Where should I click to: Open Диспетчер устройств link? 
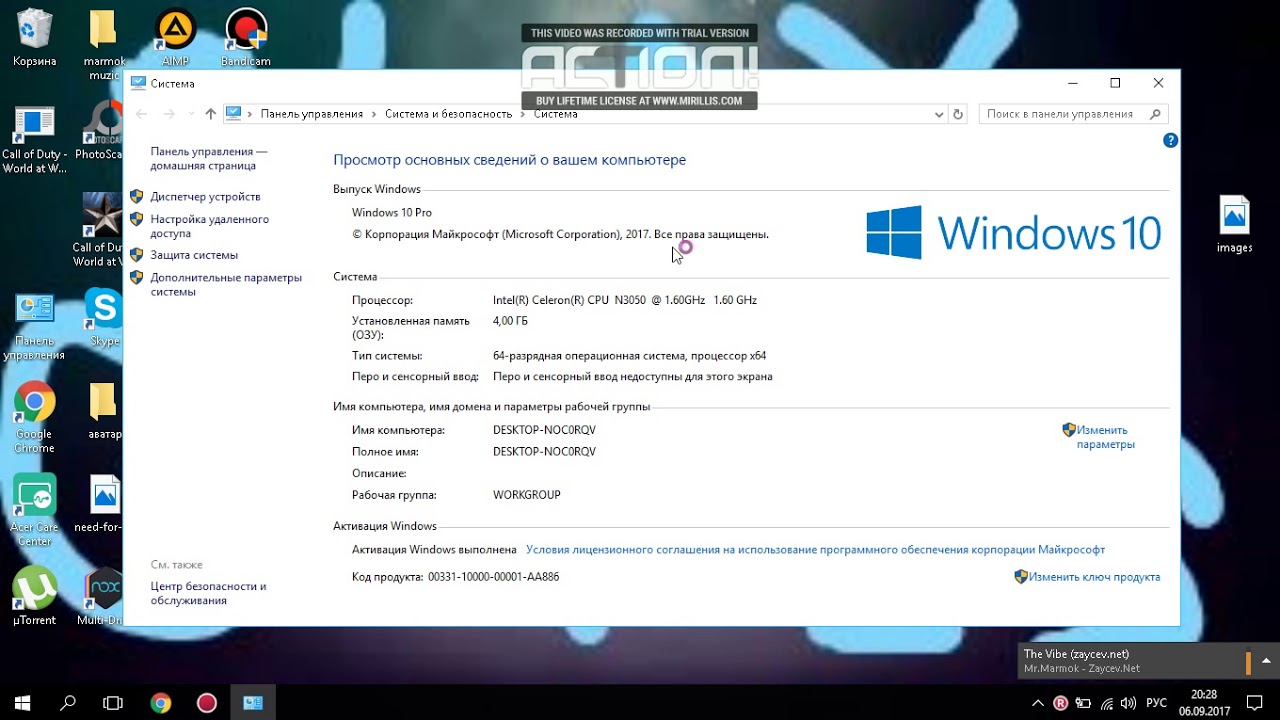(205, 197)
